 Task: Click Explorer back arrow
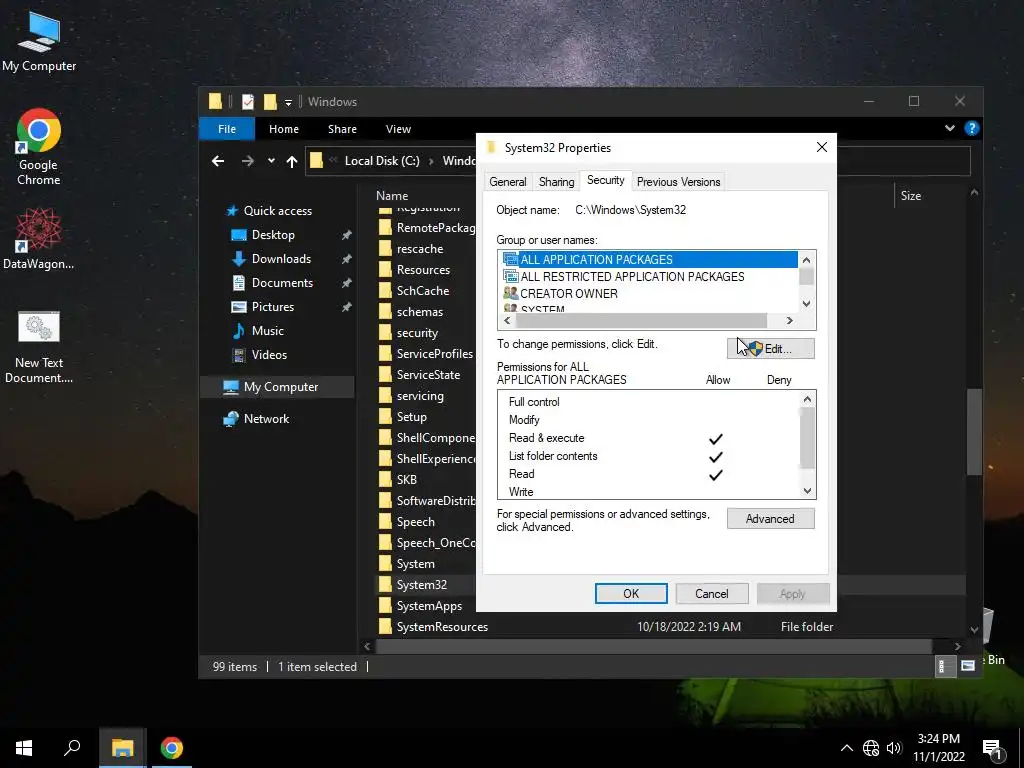[x=218, y=161]
